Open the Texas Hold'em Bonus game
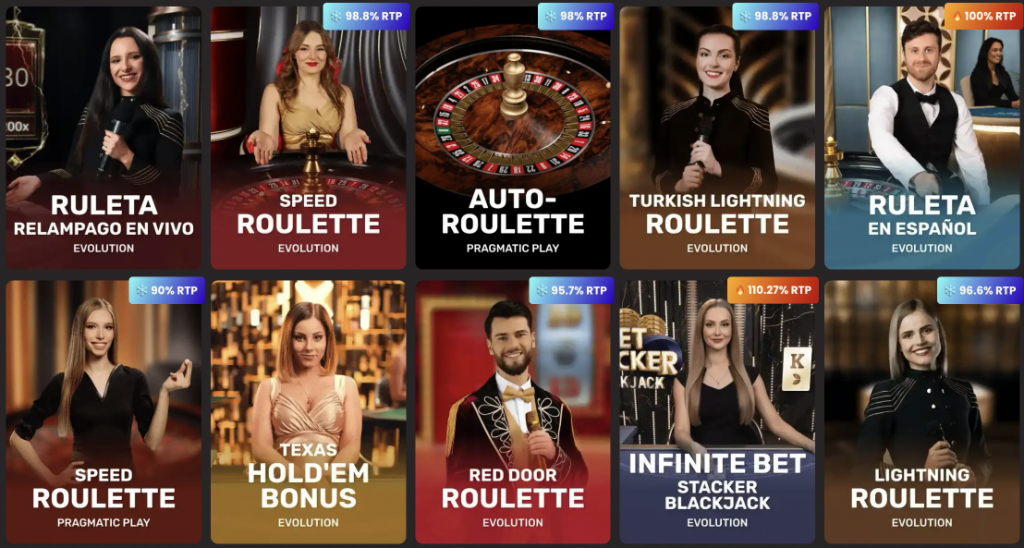Image resolution: width=1024 pixels, height=548 pixels. click(308, 412)
